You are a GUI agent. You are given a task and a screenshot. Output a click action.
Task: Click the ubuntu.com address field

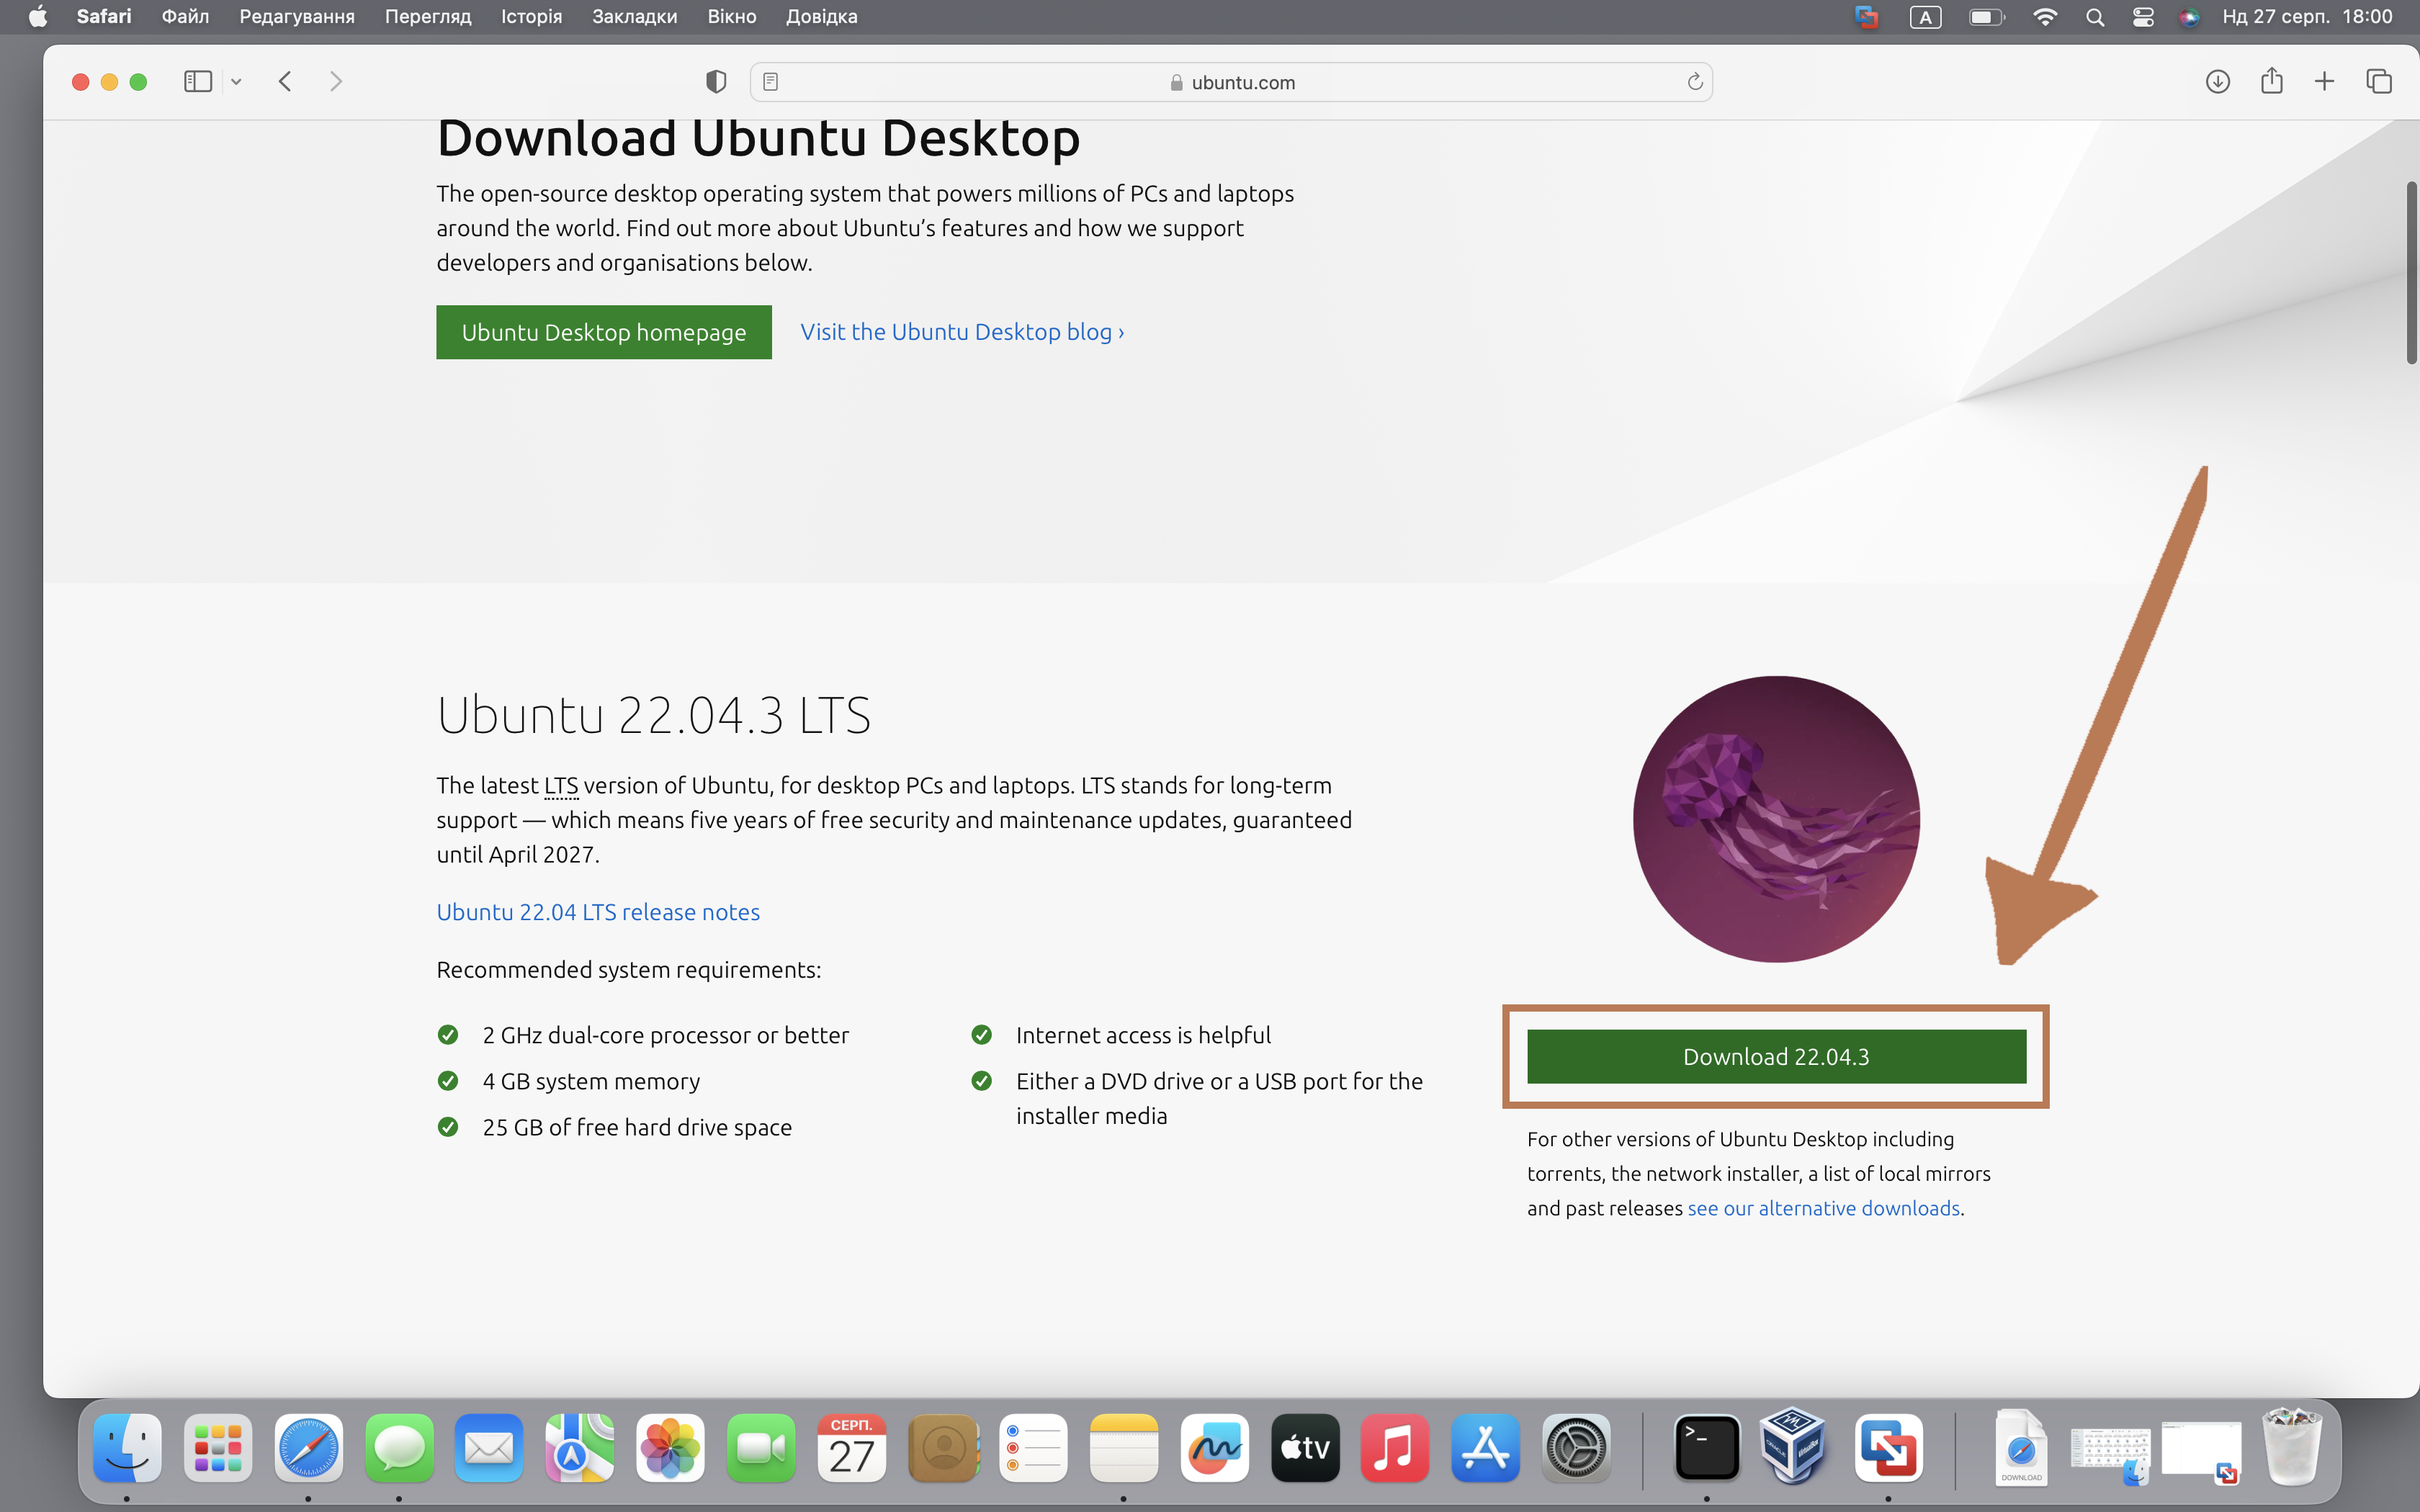[1231, 82]
